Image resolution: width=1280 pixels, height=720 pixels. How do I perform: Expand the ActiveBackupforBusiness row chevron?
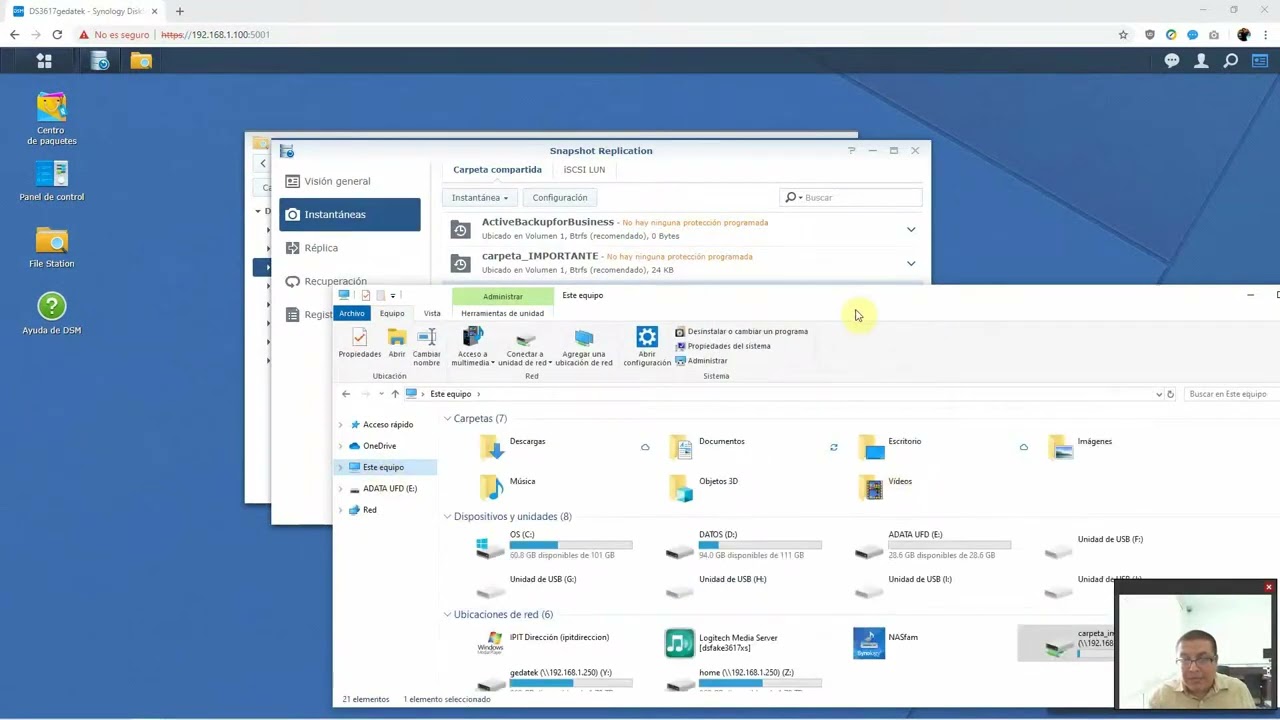(911, 229)
